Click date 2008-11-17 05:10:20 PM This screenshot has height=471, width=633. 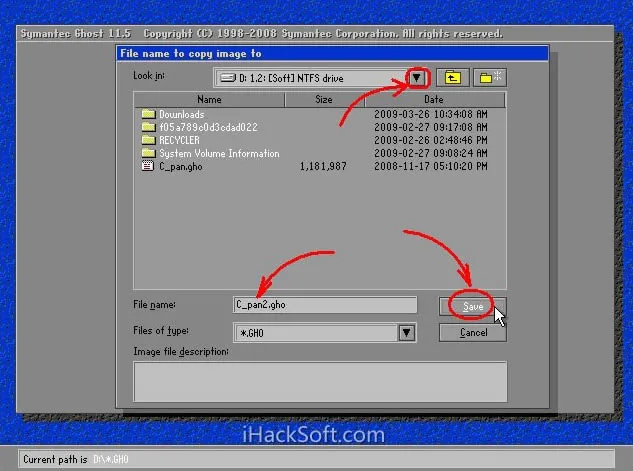tap(431, 166)
